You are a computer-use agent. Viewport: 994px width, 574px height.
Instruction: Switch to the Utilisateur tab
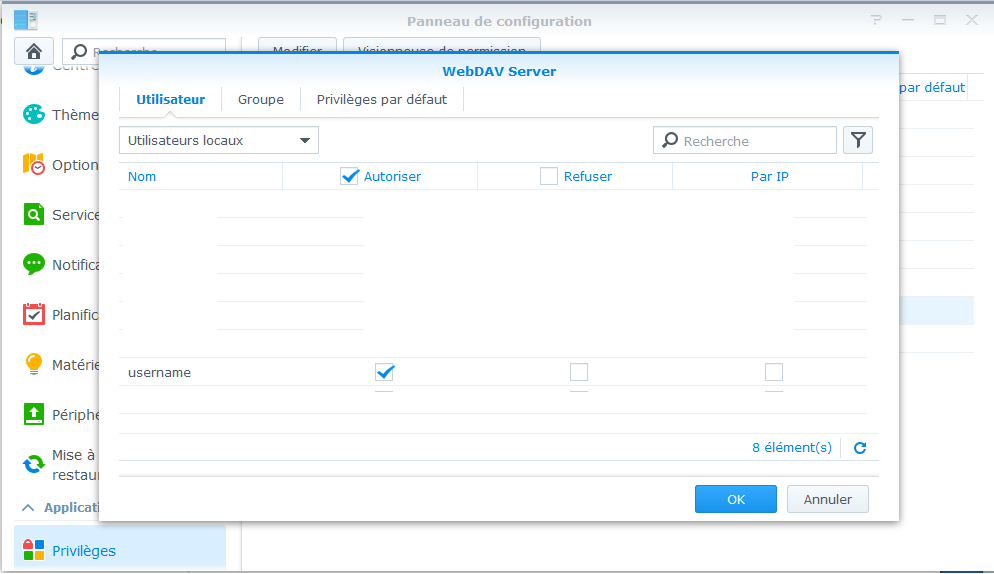(x=170, y=100)
